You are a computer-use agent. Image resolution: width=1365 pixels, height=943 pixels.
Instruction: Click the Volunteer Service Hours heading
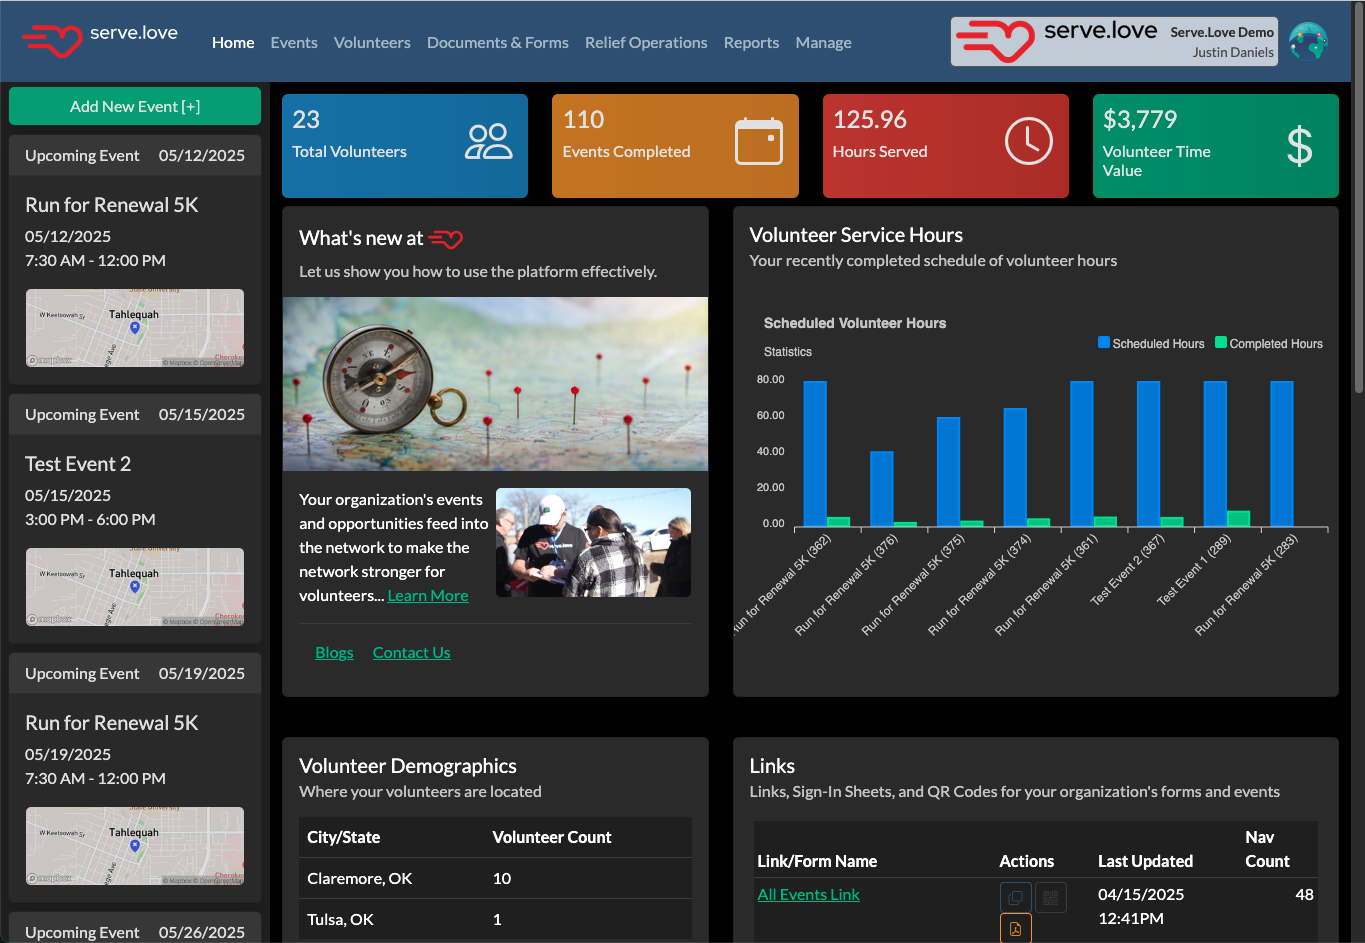tap(856, 235)
